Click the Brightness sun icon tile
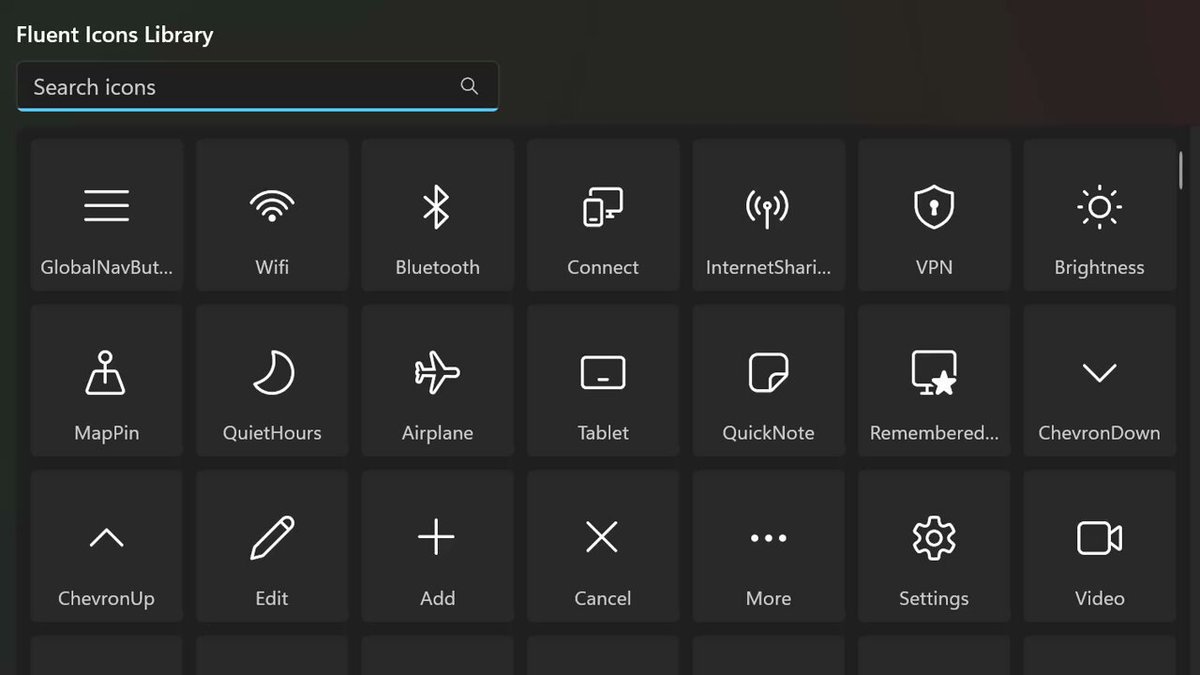The image size is (1200, 675). point(1099,215)
